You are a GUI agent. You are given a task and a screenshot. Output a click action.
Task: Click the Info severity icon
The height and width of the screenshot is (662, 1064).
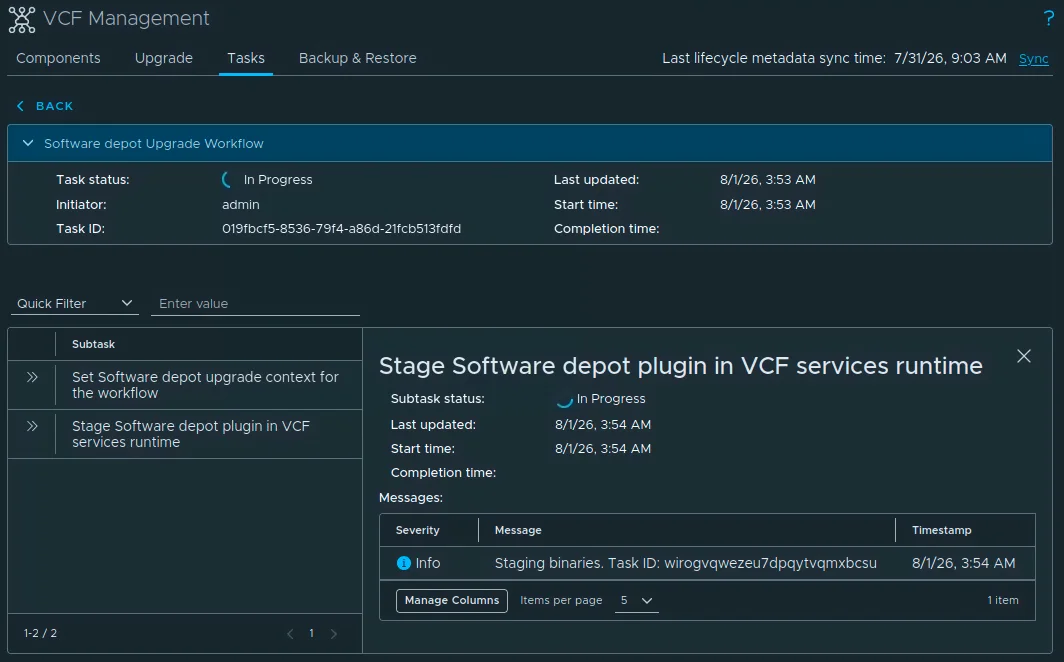pyautogui.click(x=403, y=563)
